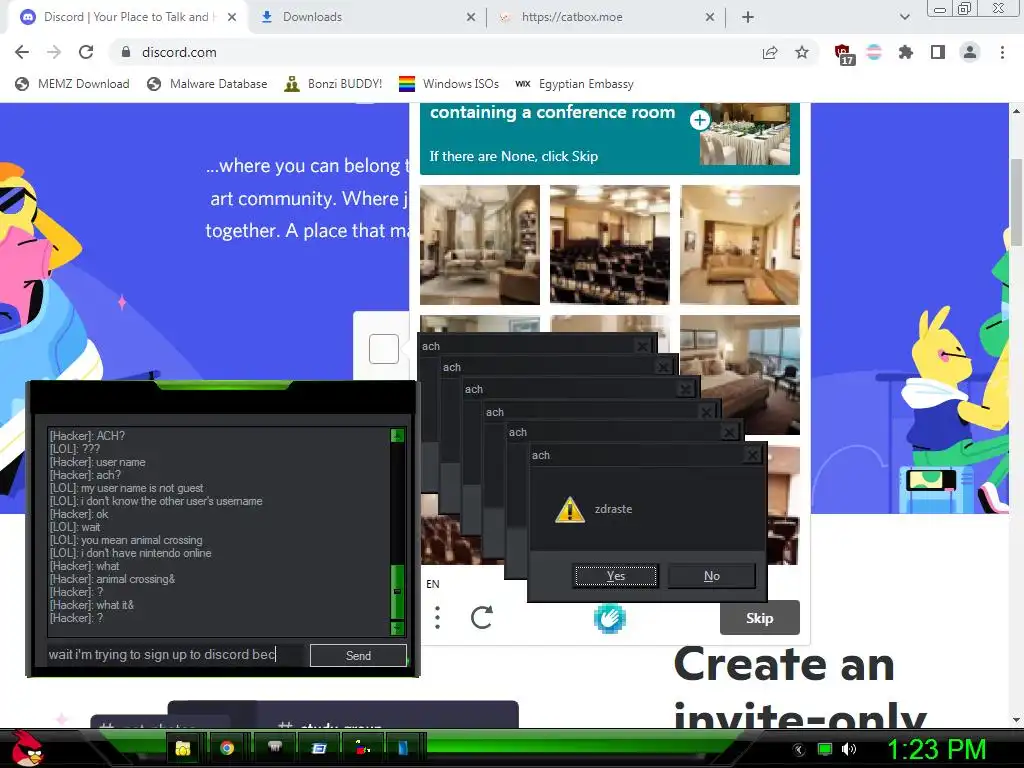
Task: Change captcha language EN
Action: click(432, 584)
